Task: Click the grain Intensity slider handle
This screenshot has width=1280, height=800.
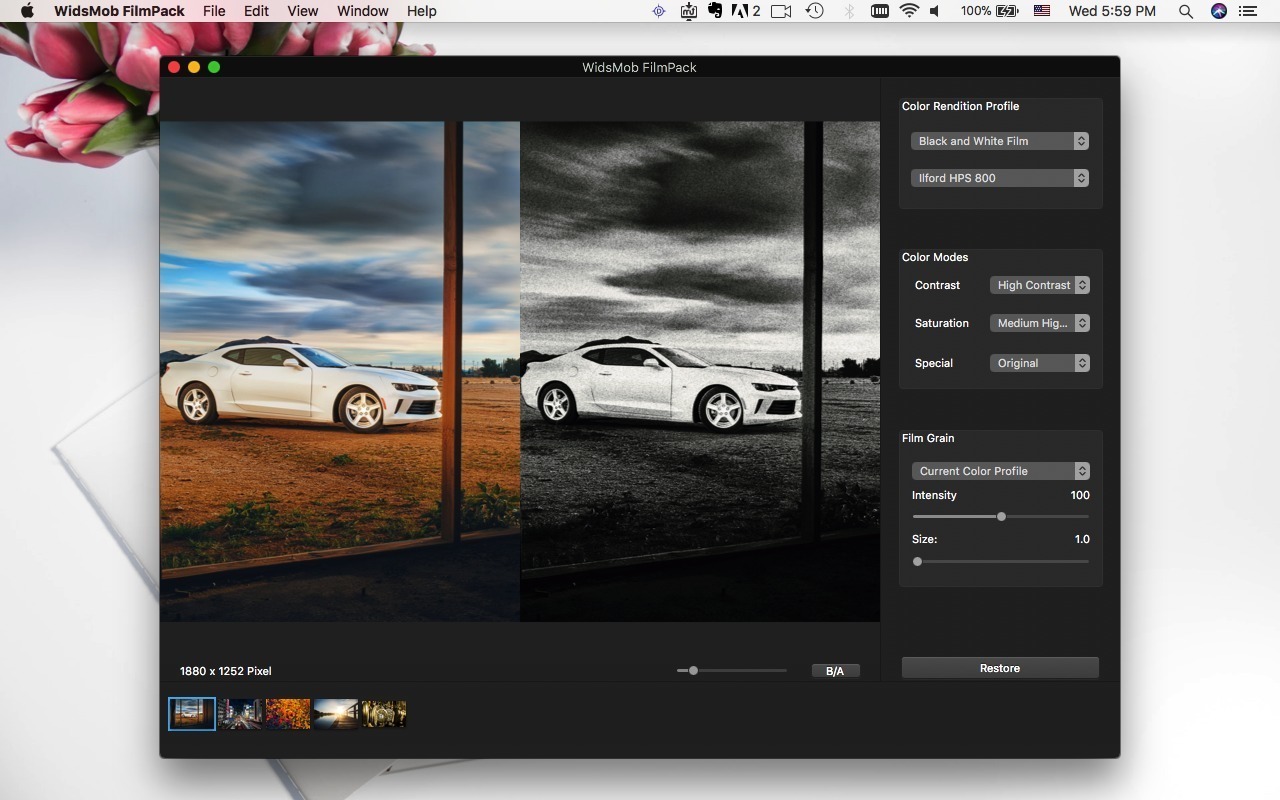Action: click(x=1001, y=516)
